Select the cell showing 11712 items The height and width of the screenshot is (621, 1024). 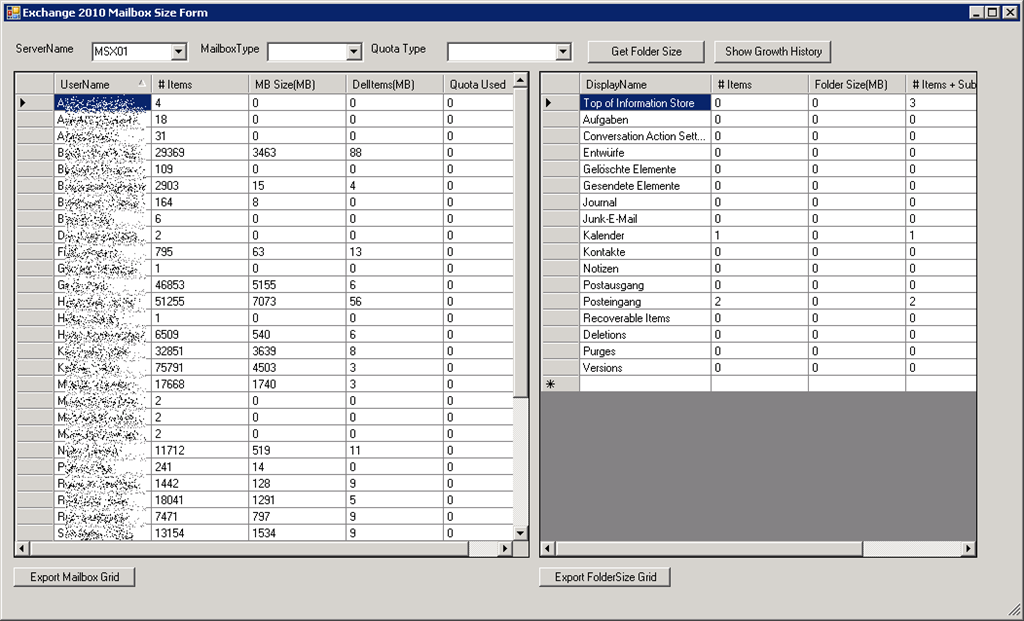pos(200,451)
